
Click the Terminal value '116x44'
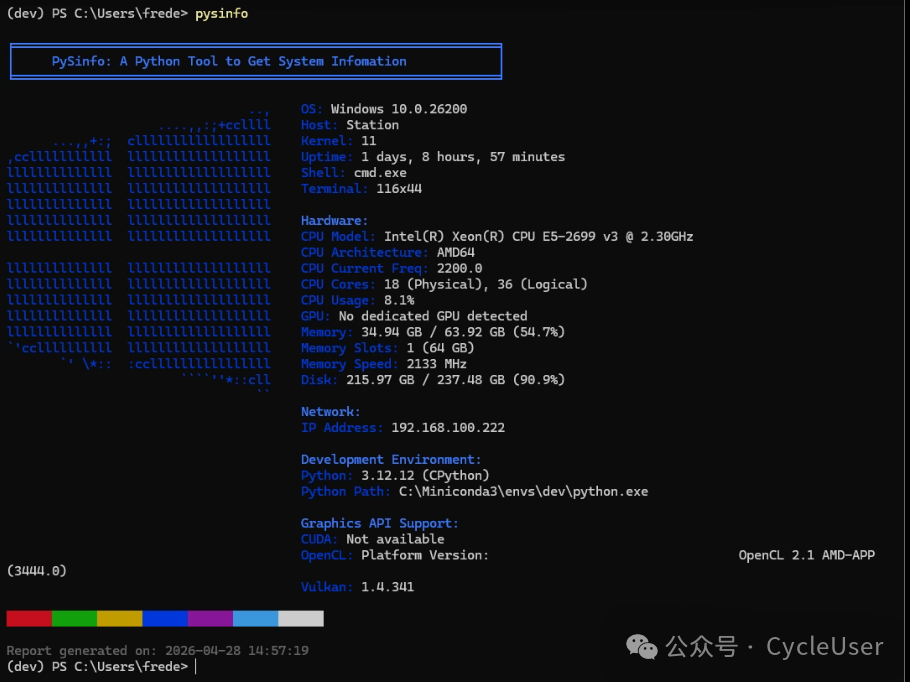pyautogui.click(x=399, y=189)
